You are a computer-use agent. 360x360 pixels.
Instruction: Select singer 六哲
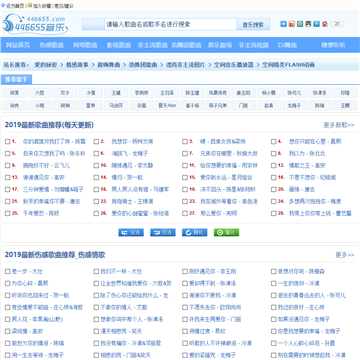[40, 93]
